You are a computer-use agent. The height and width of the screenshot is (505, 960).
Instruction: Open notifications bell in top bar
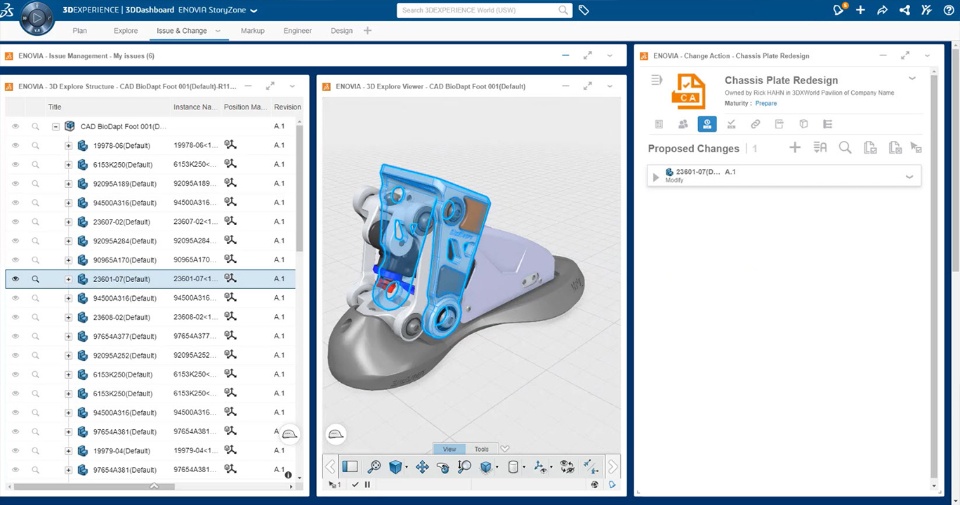coord(838,10)
